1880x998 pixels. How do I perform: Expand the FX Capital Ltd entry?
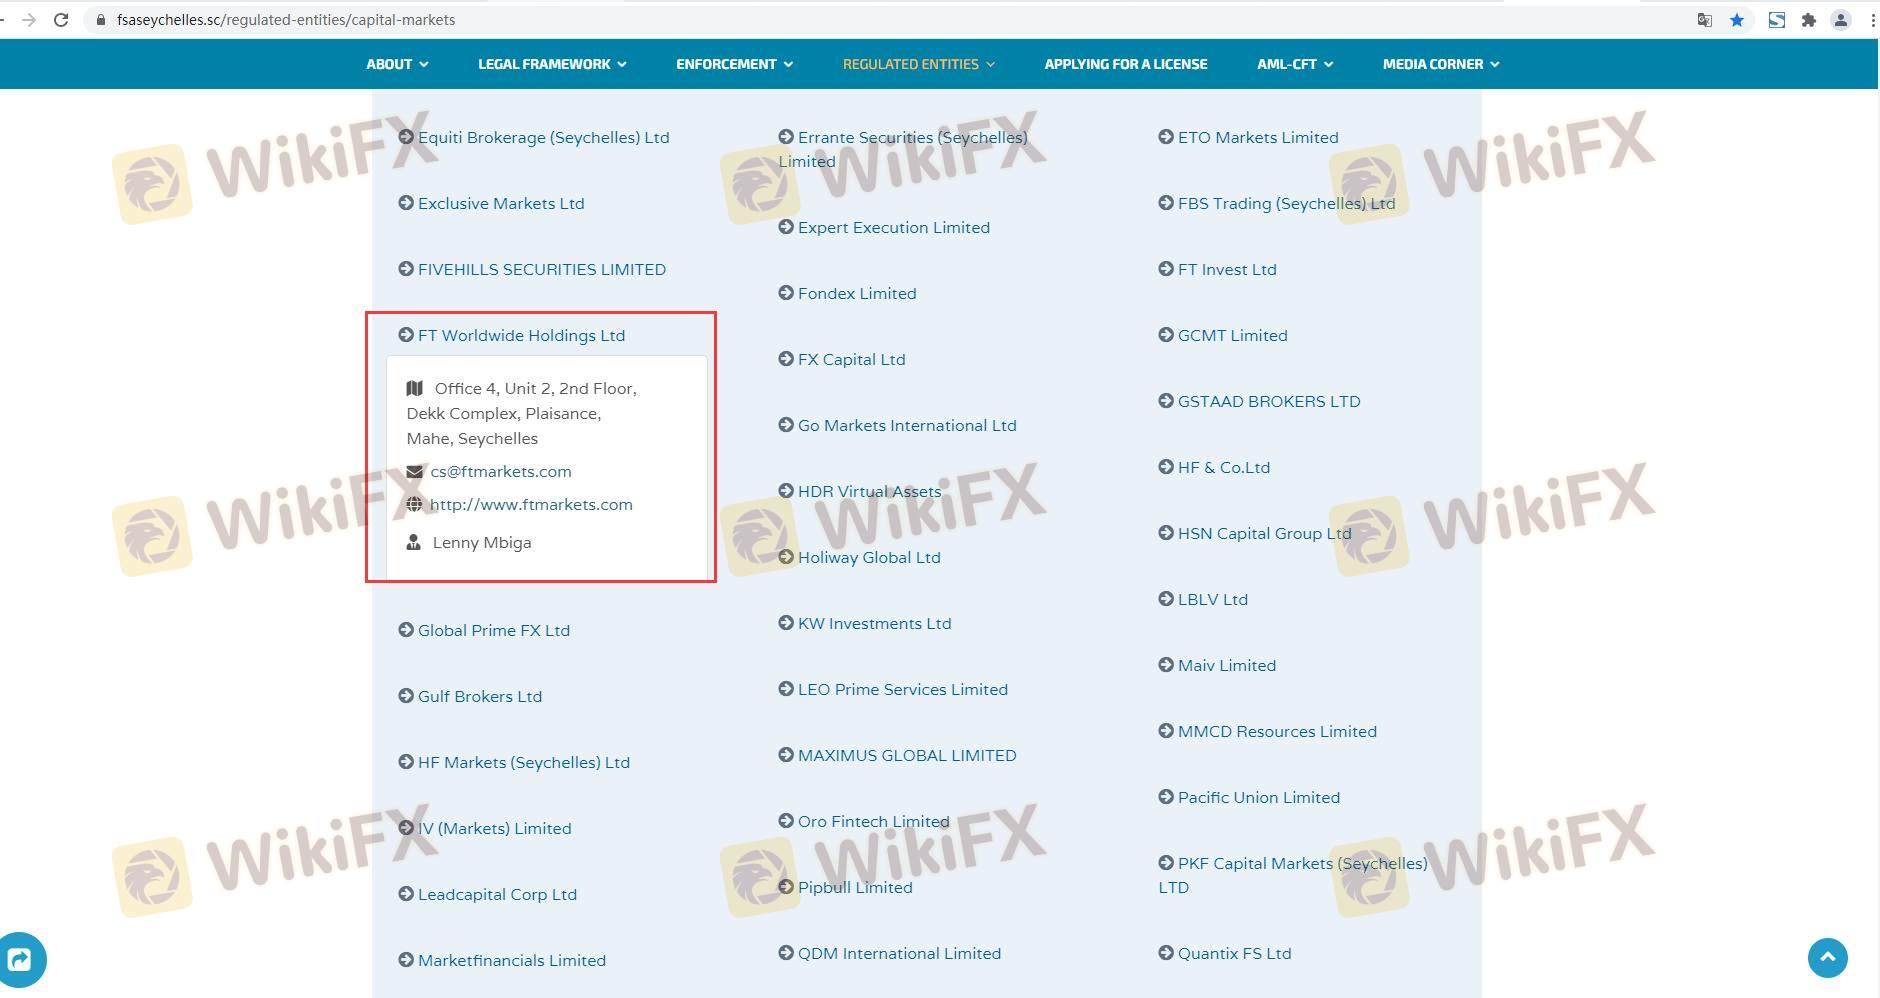(x=850, y=359)
